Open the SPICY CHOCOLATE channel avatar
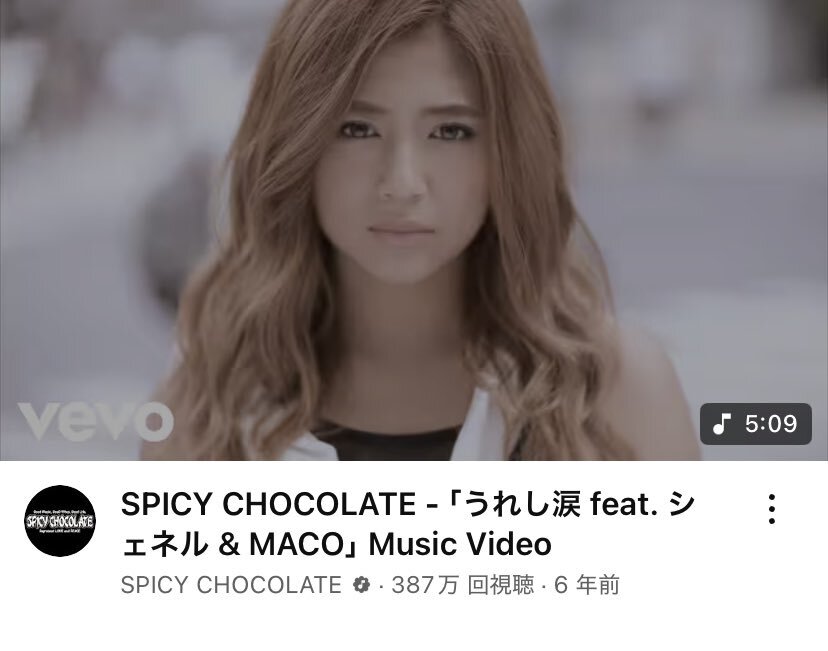Image resolution: width=828 pixels, height=651 pixels. [60, 521]
